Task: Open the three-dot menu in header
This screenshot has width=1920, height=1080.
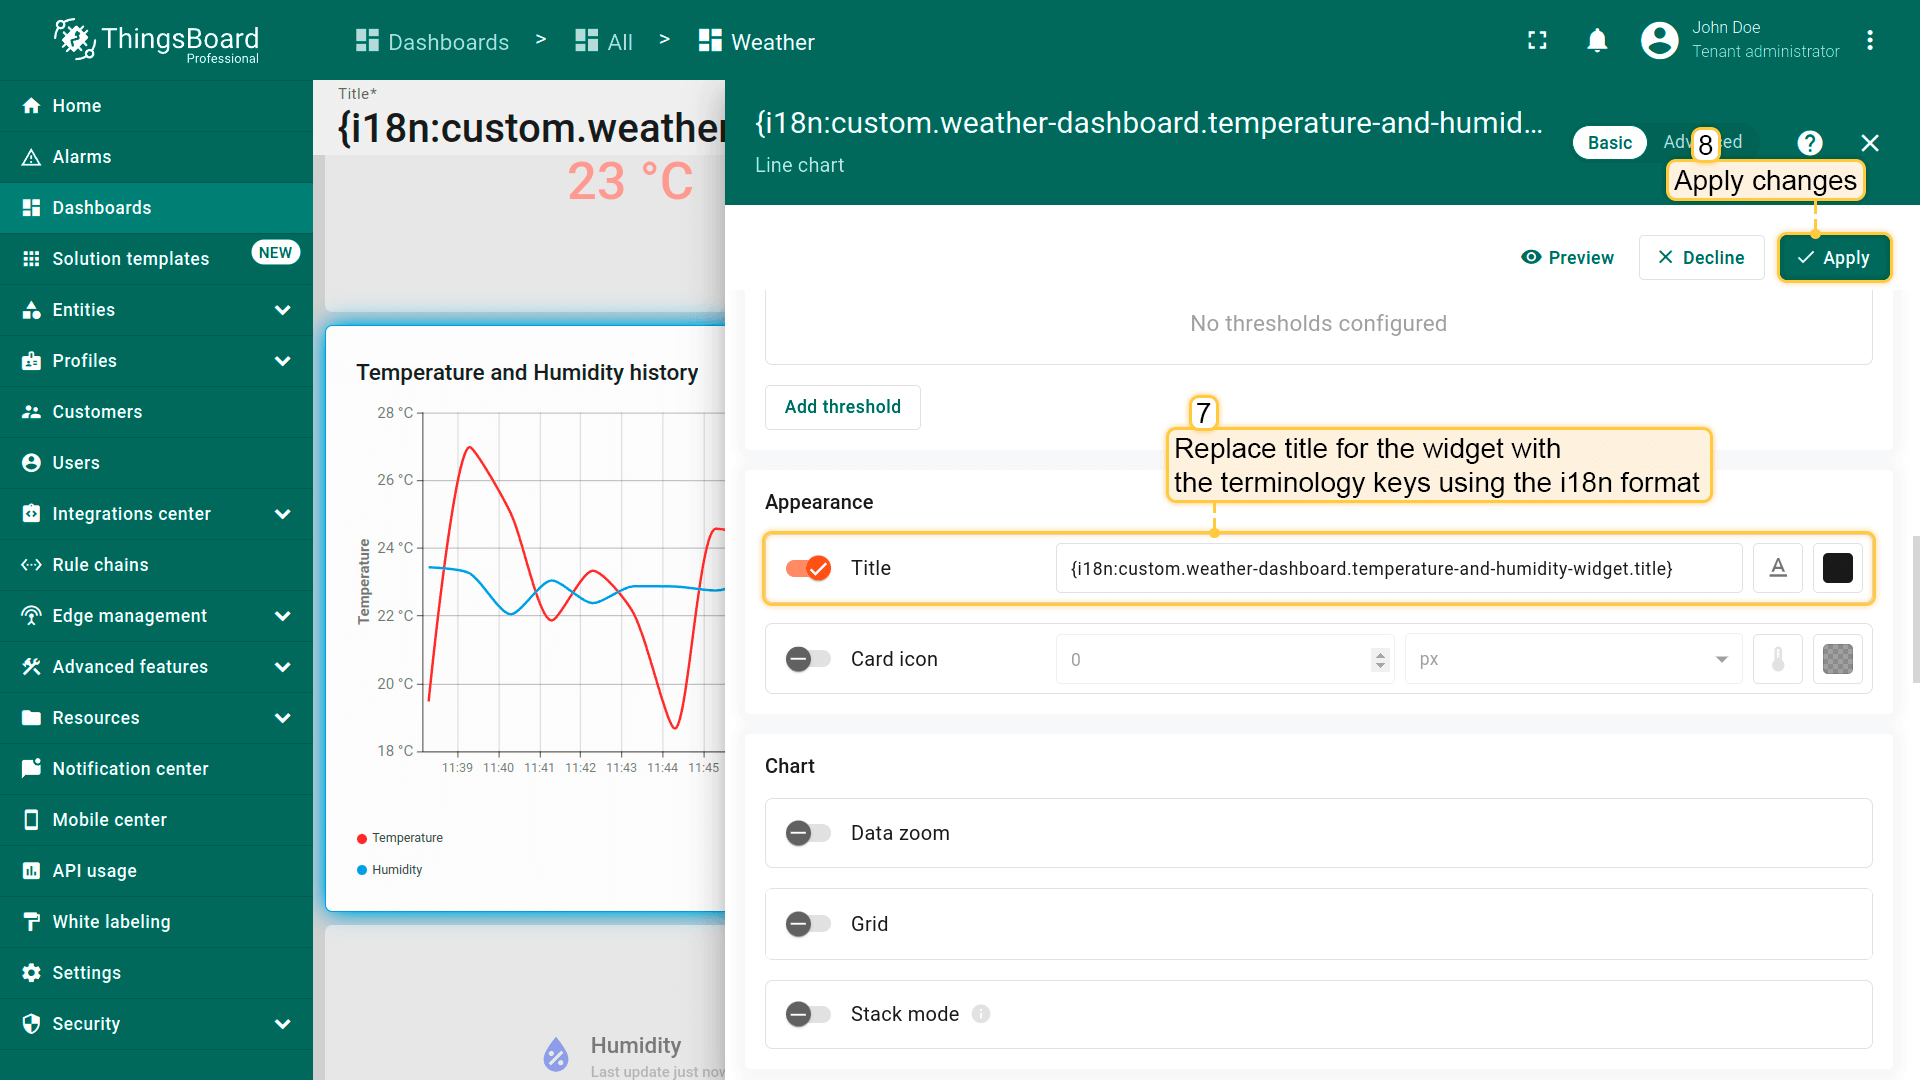Action: pyautogui.click(x=1869, y=40)
